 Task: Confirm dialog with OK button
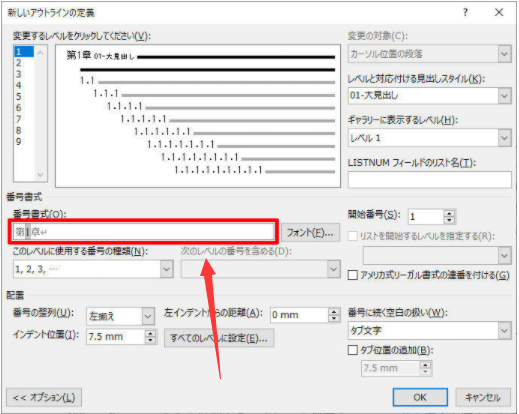coord(420,397)
